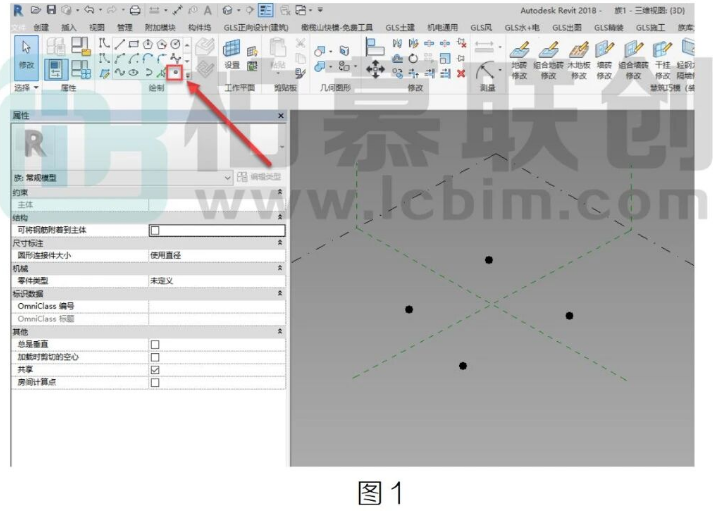Screen dimensions: 718x511
Task: Click the Rotate tool icon
Action: [x=413, y=58]
